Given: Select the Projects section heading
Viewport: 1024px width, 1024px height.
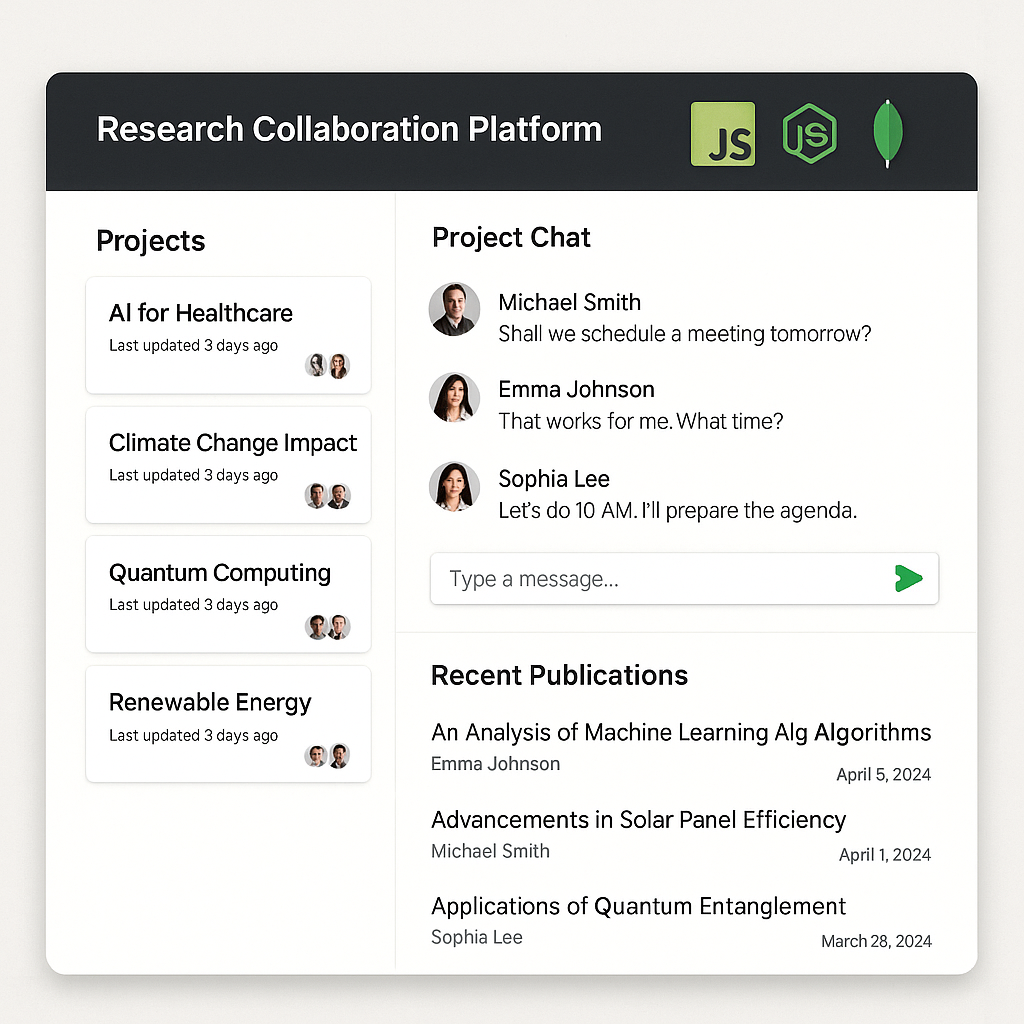Looking at the screenshot, I should [150, 240].
